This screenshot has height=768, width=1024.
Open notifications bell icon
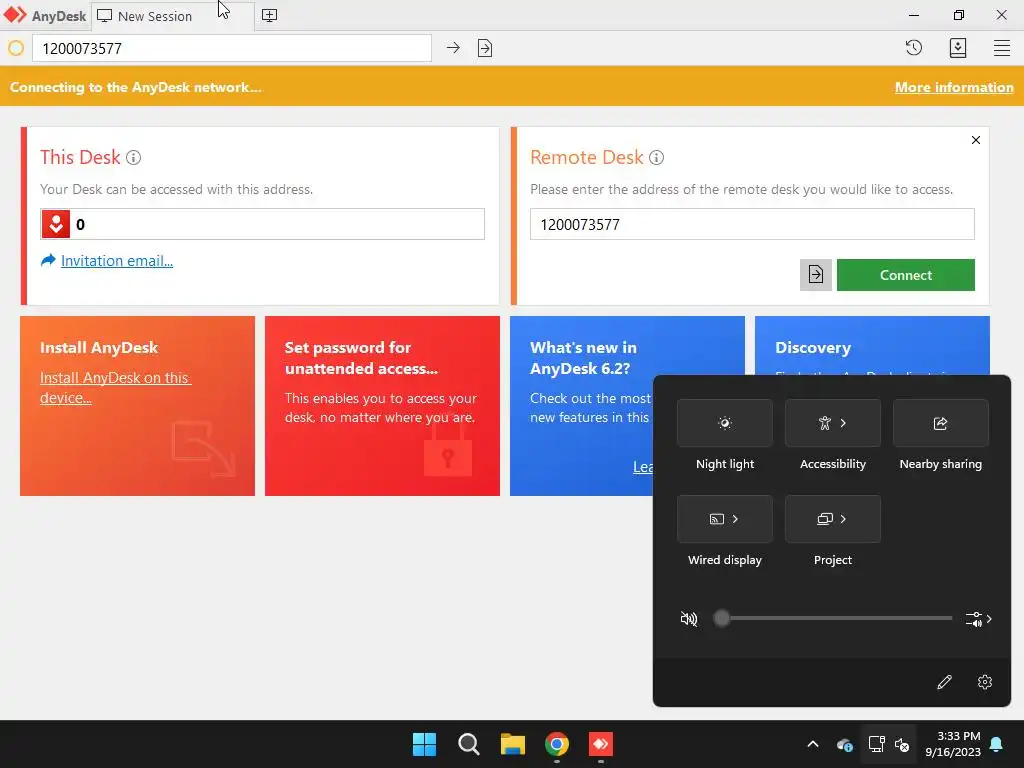pyautogui.click(x=997, y=744)
